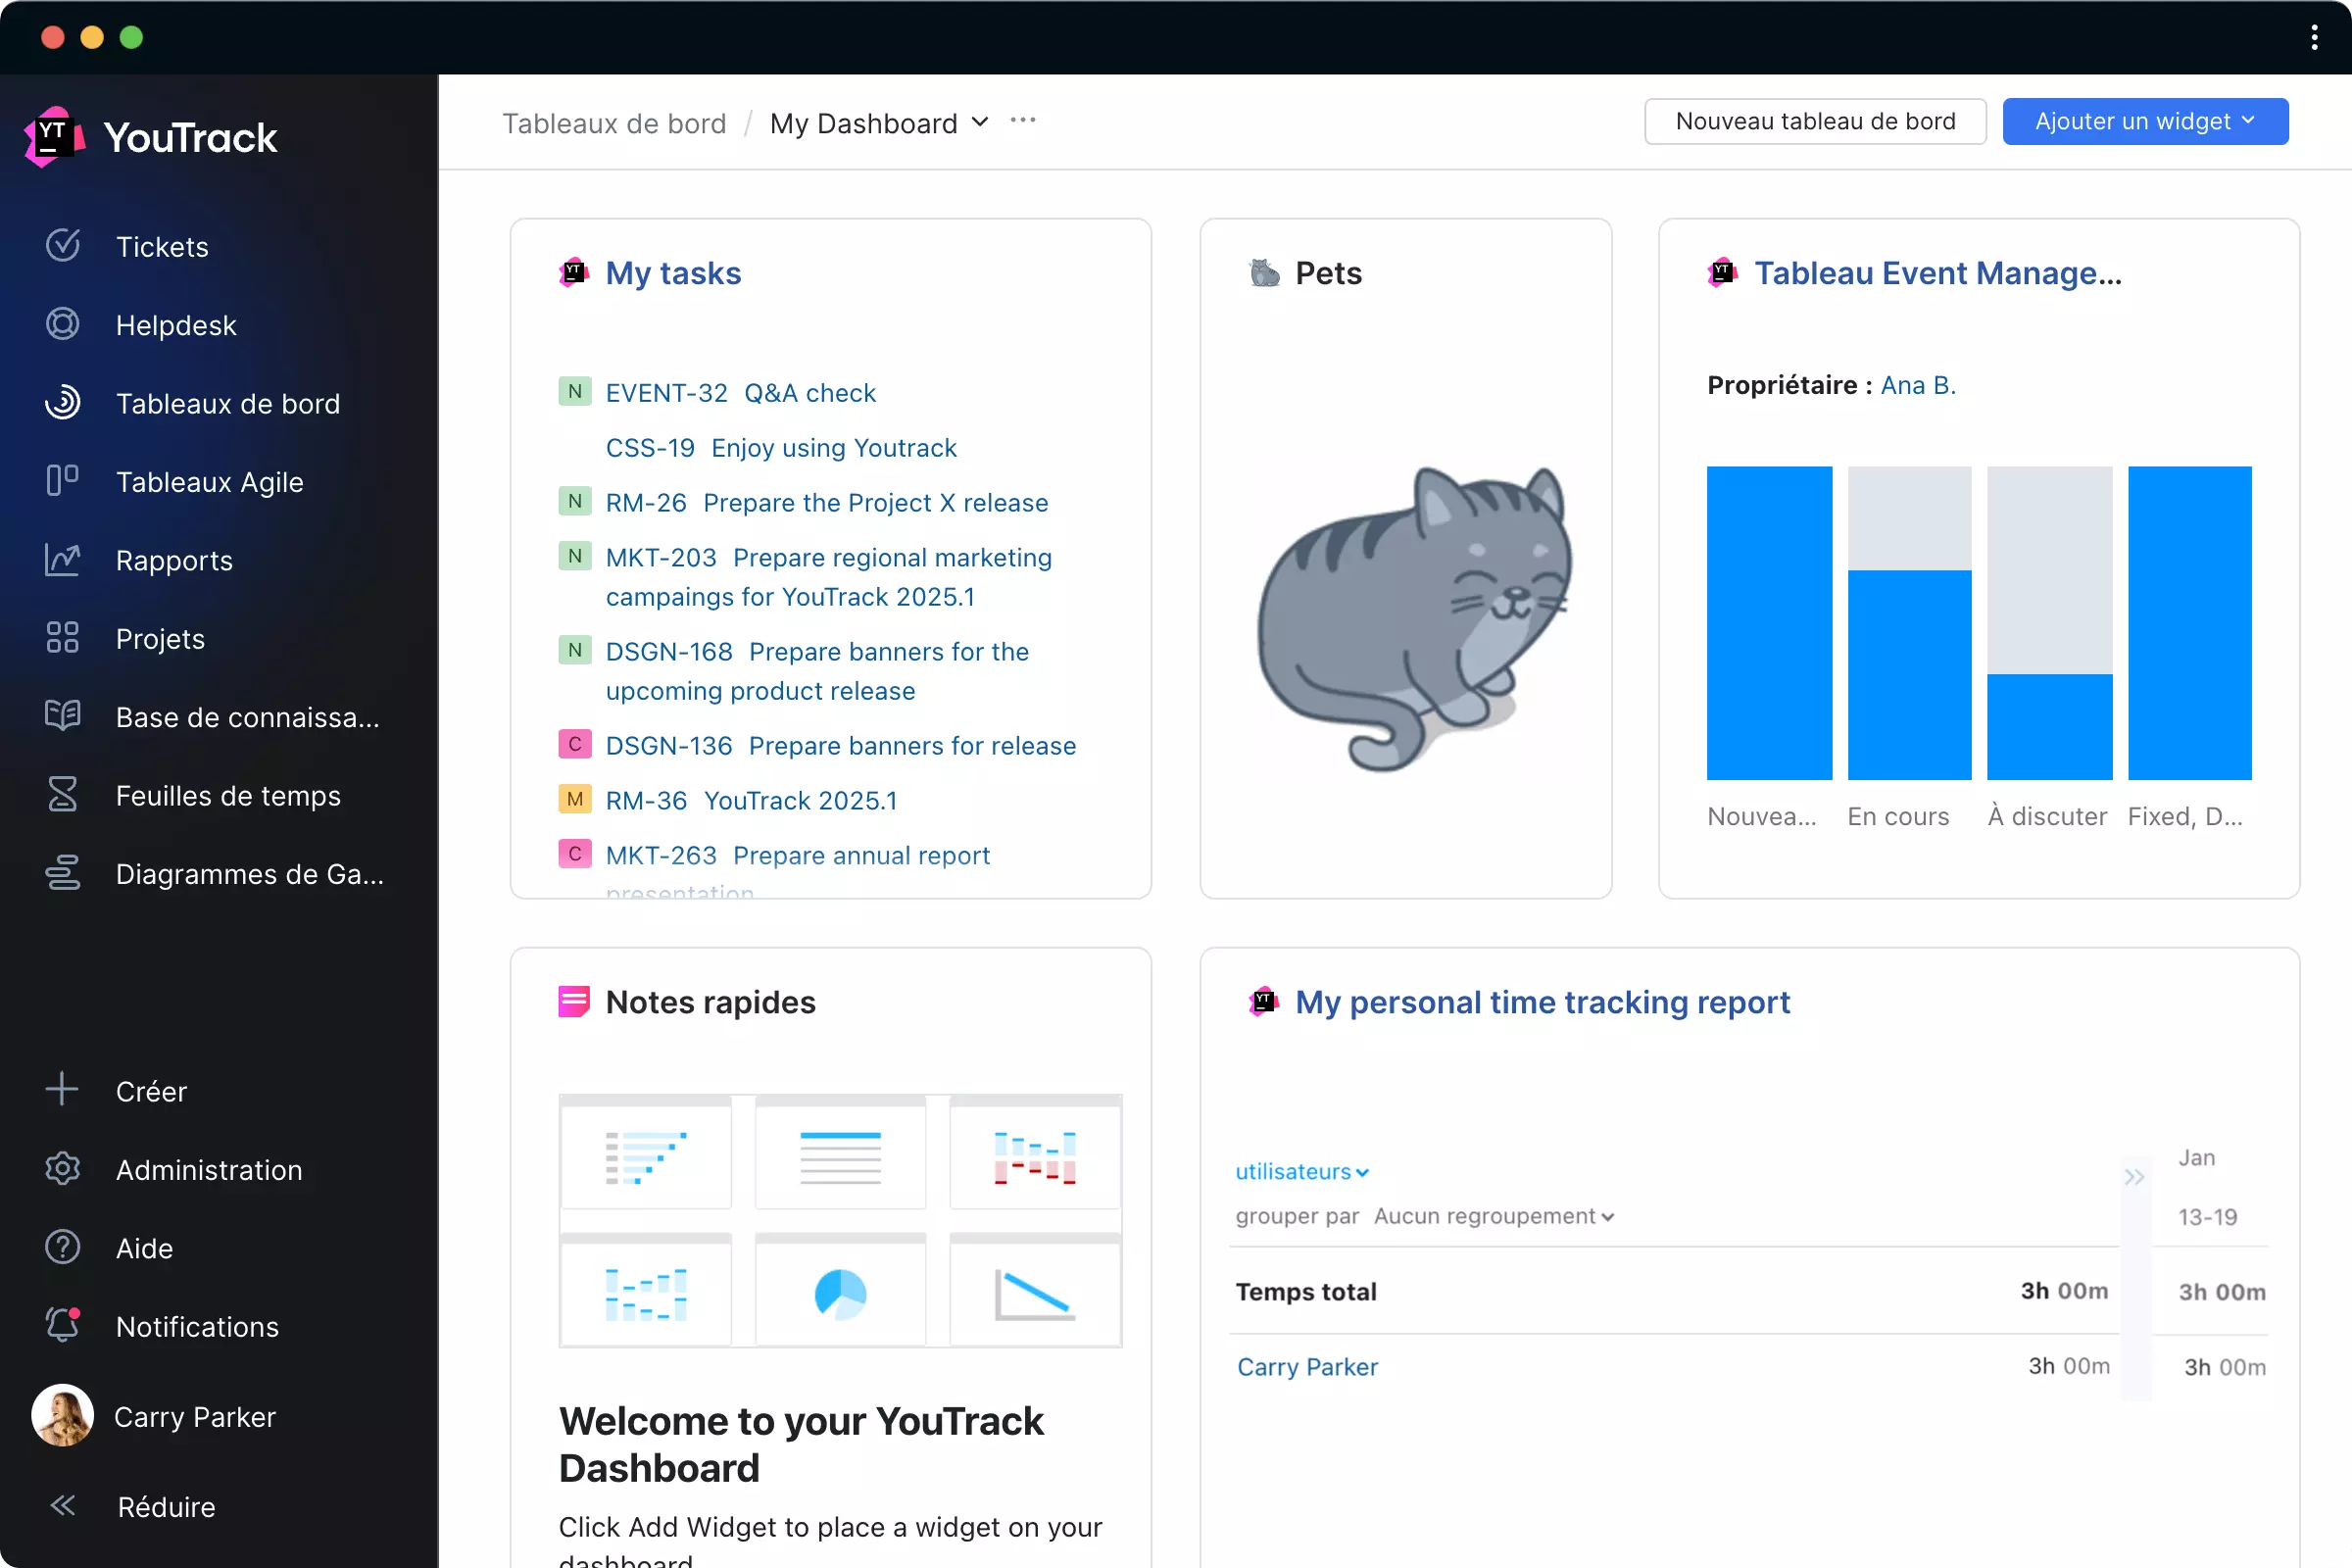
Task: Open Rapports chart icon
Action: click(62, 560)
